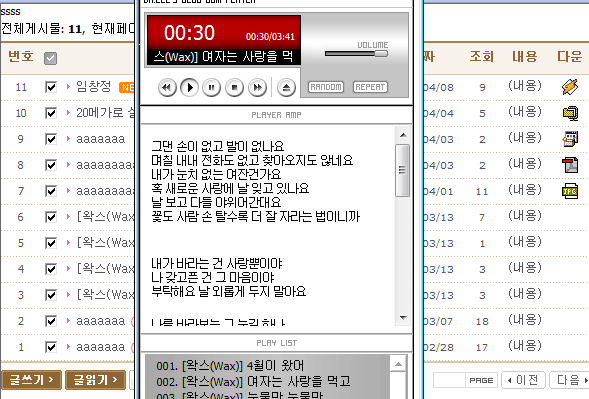Go to next page with 다음
Viewport: 589px width, 399px height.
[x=569, y=380]
